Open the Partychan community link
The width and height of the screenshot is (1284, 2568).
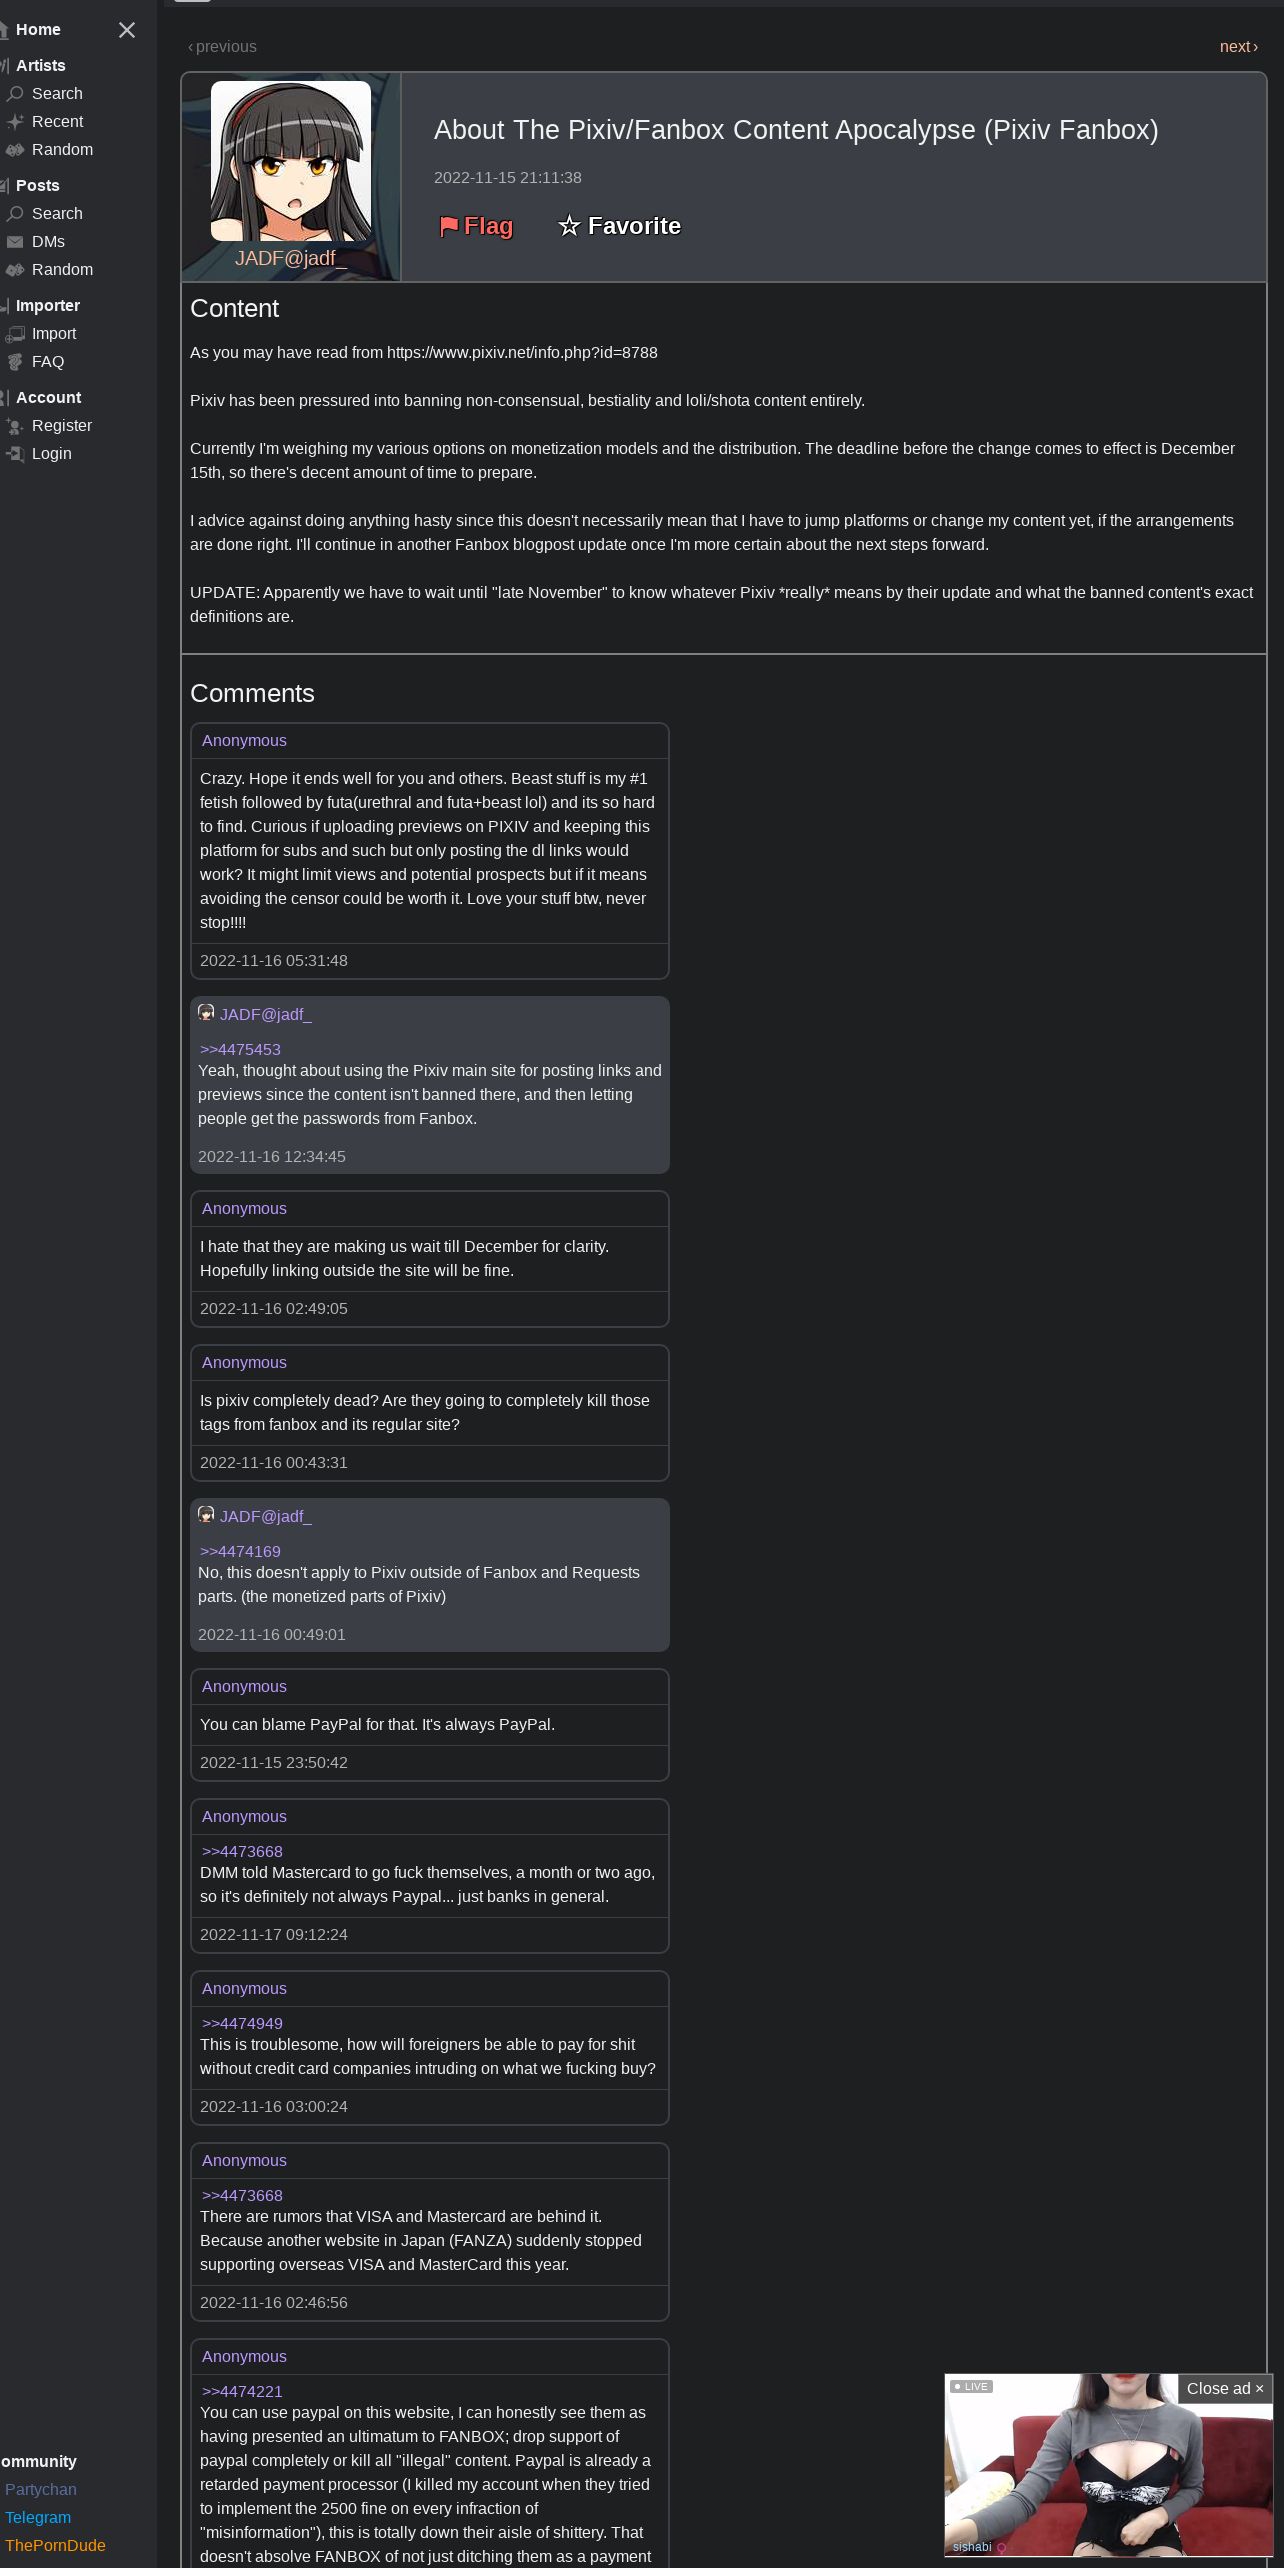click(x=41, y=2489)
